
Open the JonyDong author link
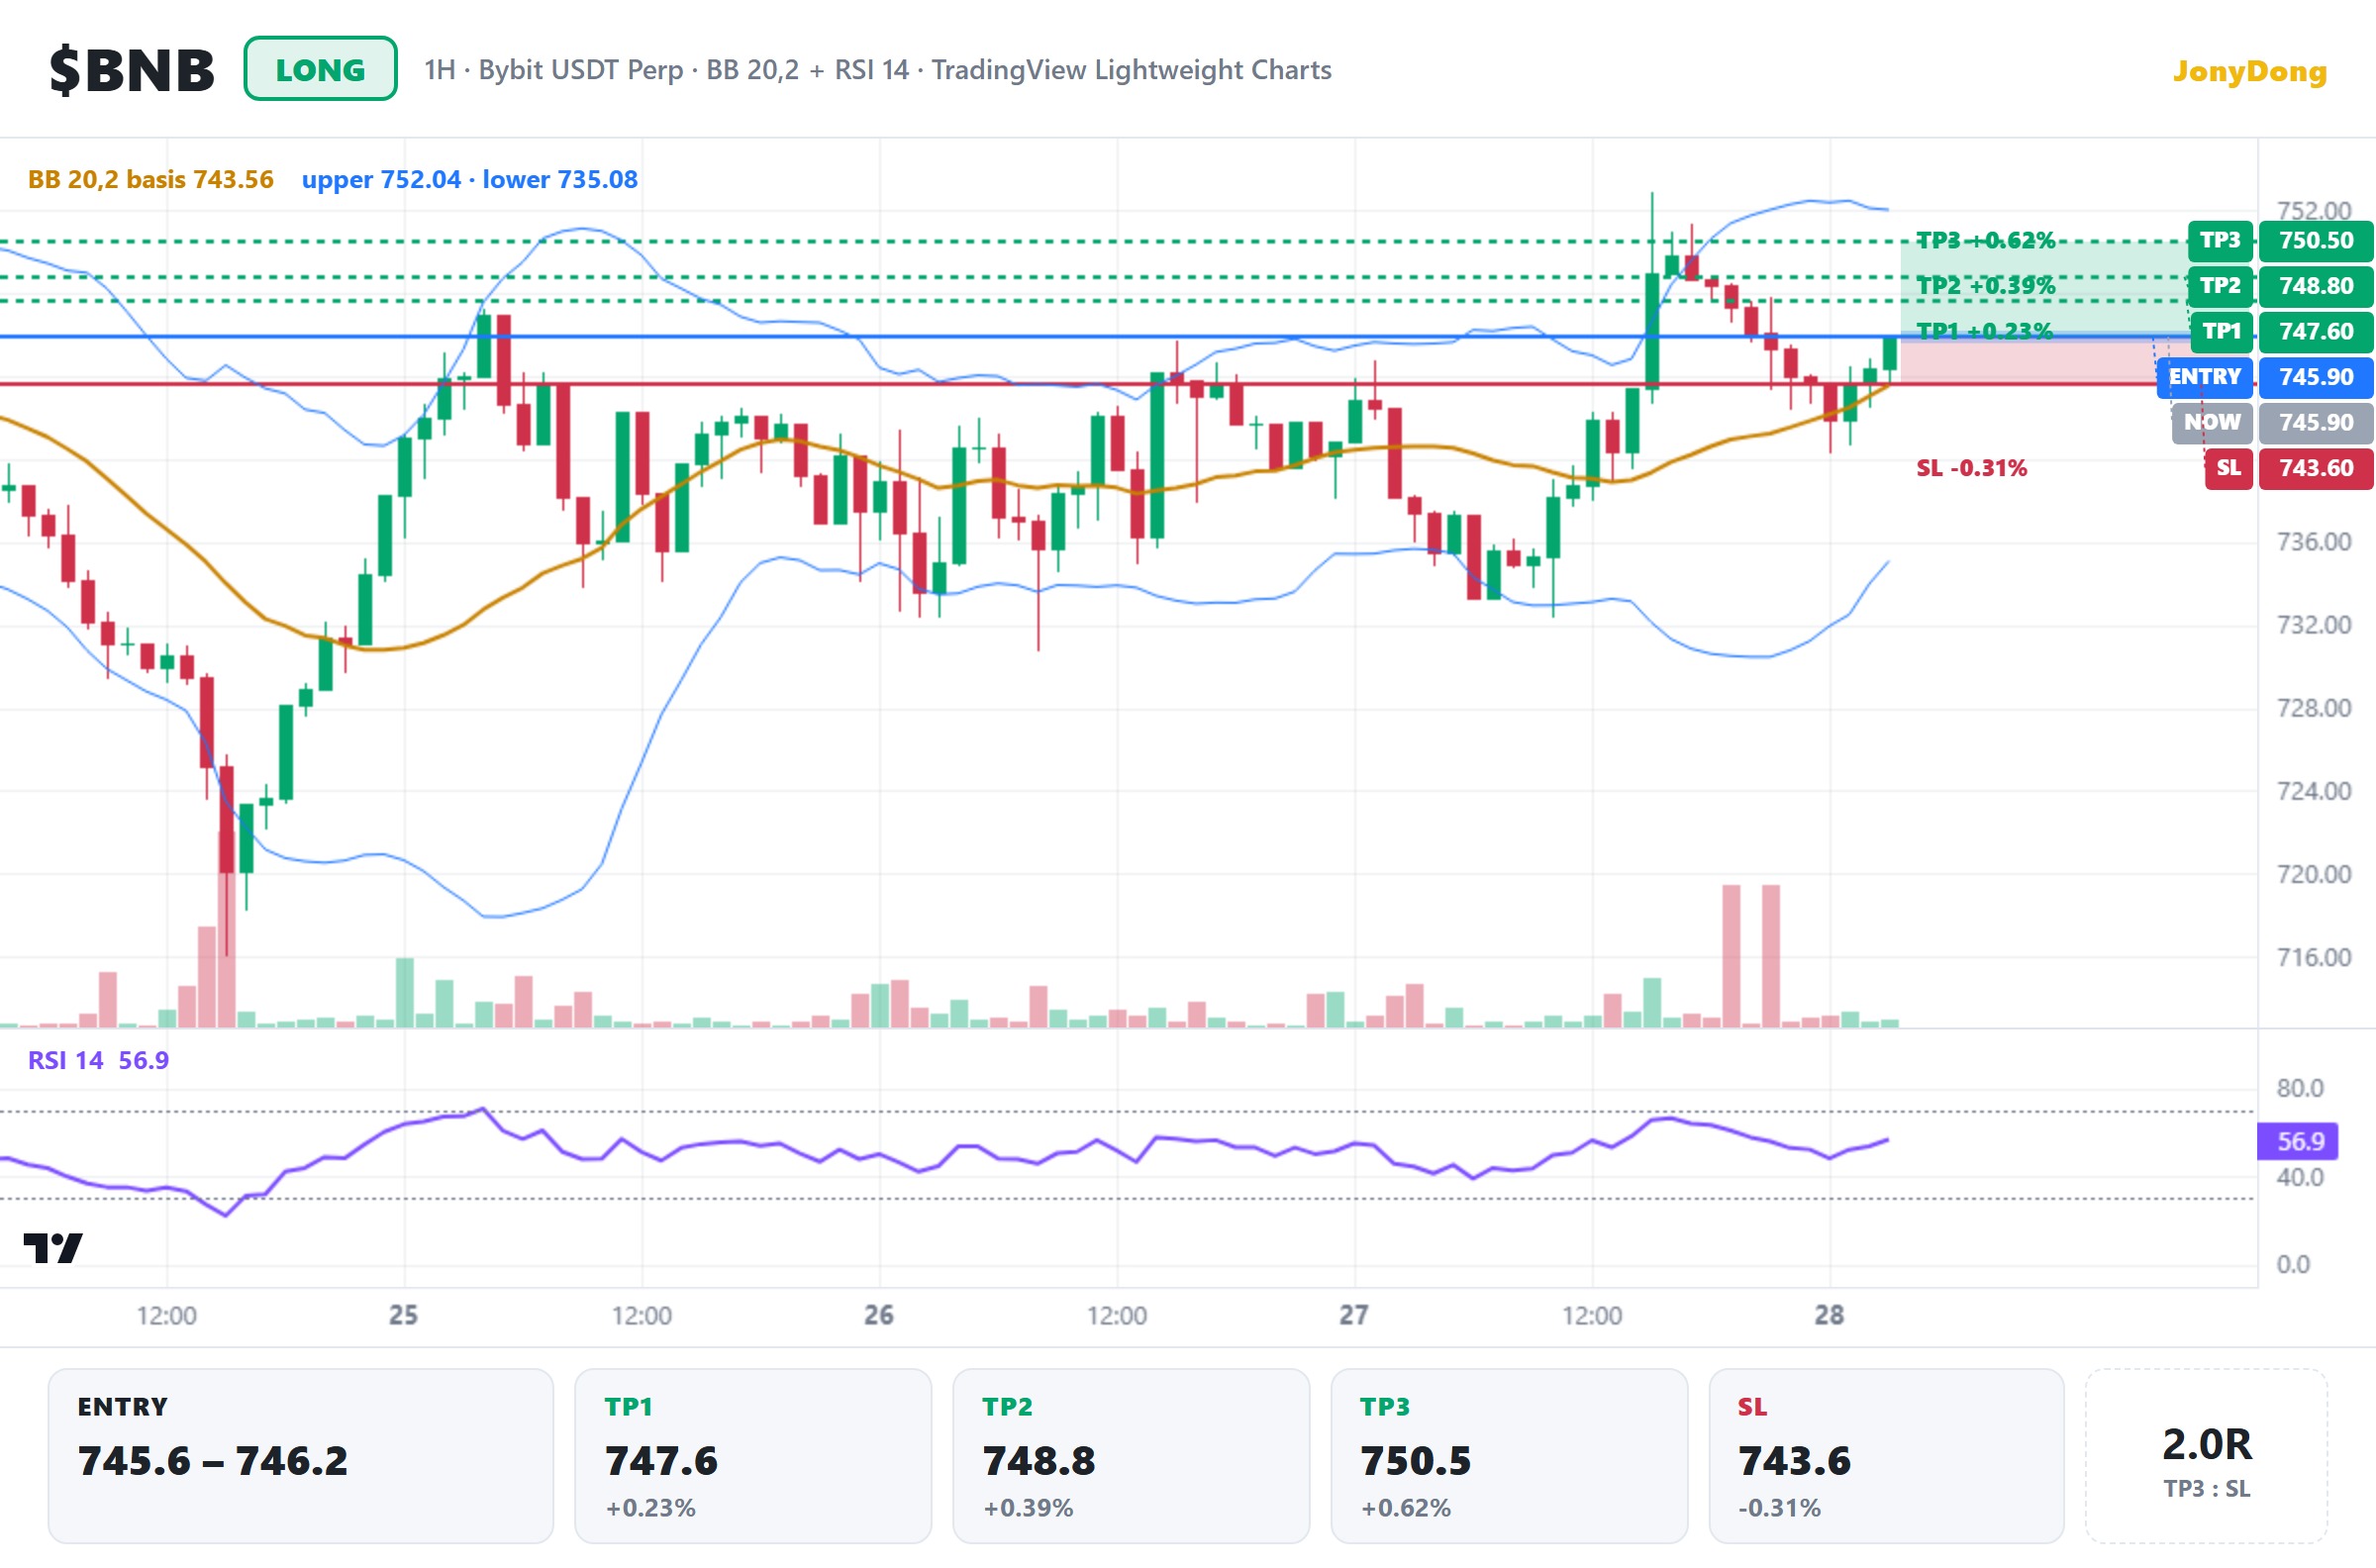pos(2249,71)
